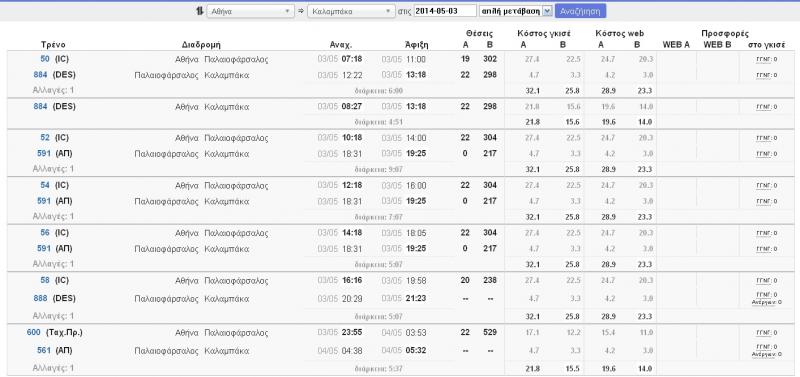The height and width of the screenshot is (377, 800).
Task: Select arrival time 03:53
Action: [x=416, y=333]
